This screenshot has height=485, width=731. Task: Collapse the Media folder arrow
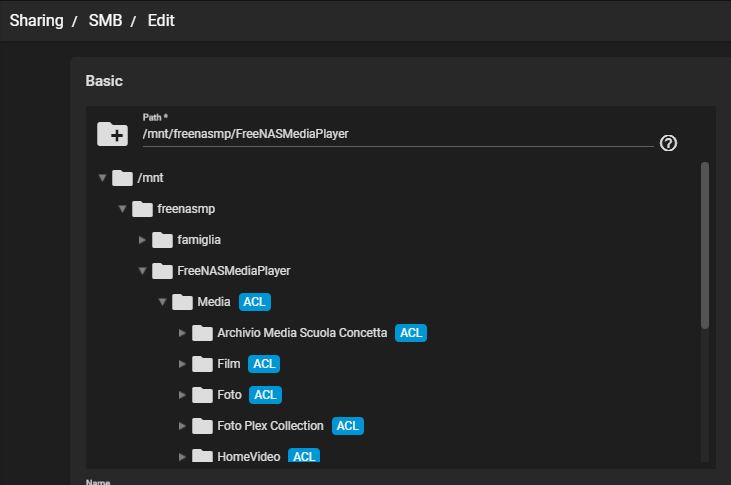tap(162, 302)
